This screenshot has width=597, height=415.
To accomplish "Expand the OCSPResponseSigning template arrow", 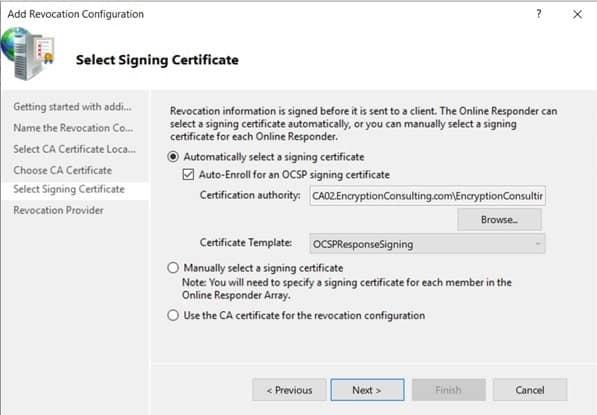I will pos(538,244).
